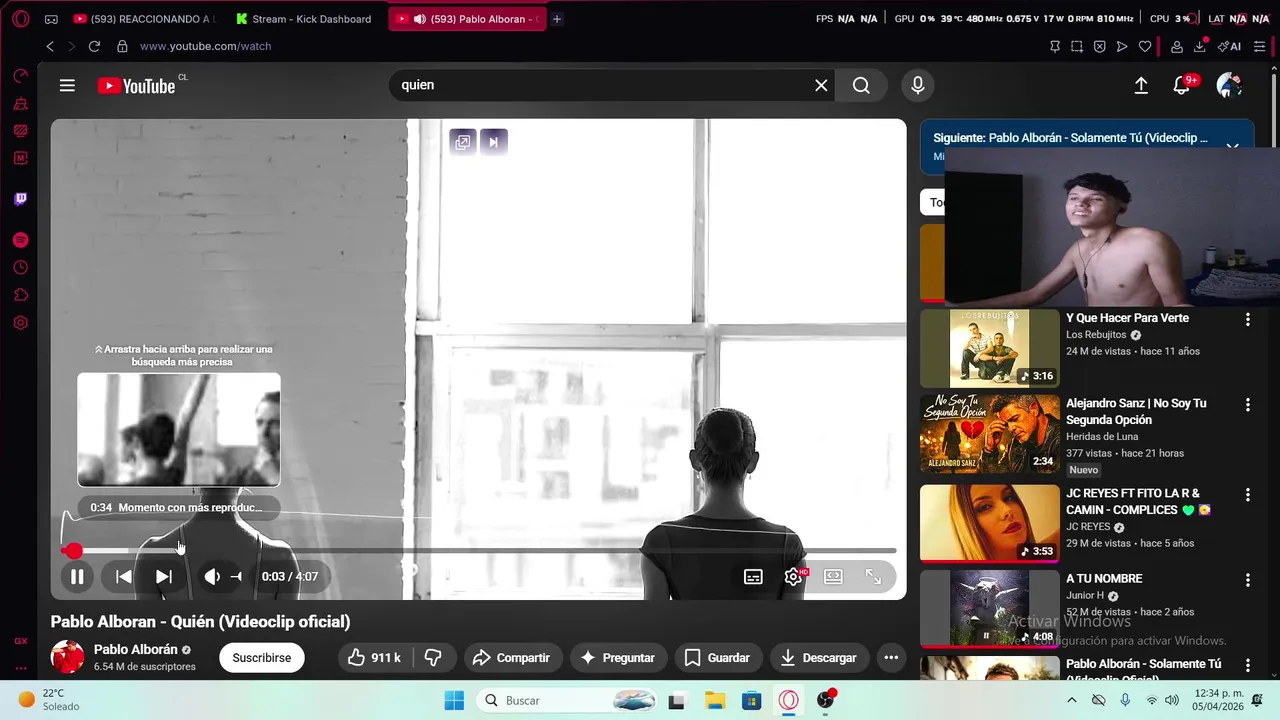Open Easy Setup sliders icon

tap(1259, 46)
